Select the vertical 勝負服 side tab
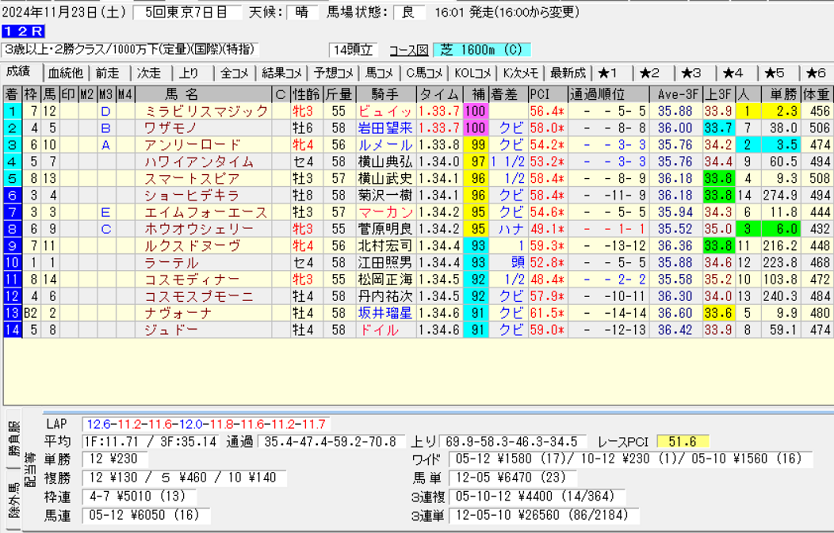This screenshot has height=533, width=834. 13,437
